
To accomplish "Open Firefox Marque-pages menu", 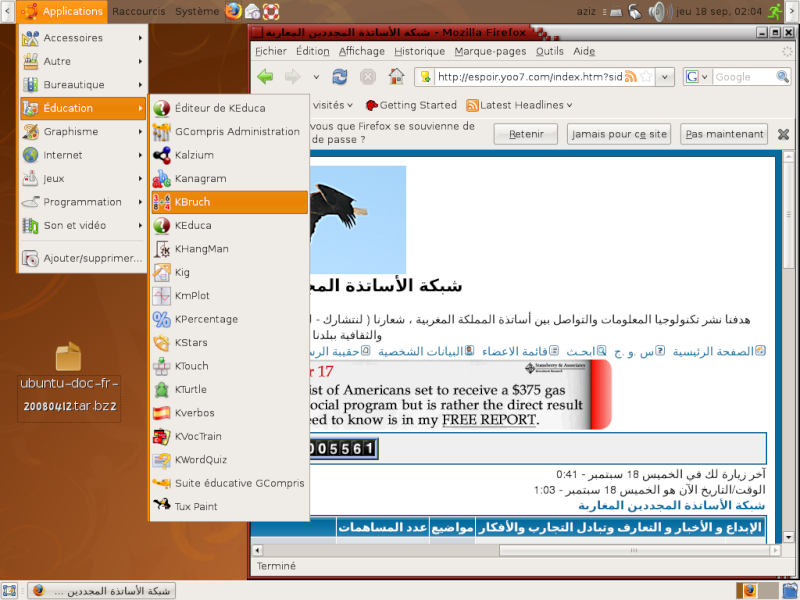I will (x=490, y=51).
